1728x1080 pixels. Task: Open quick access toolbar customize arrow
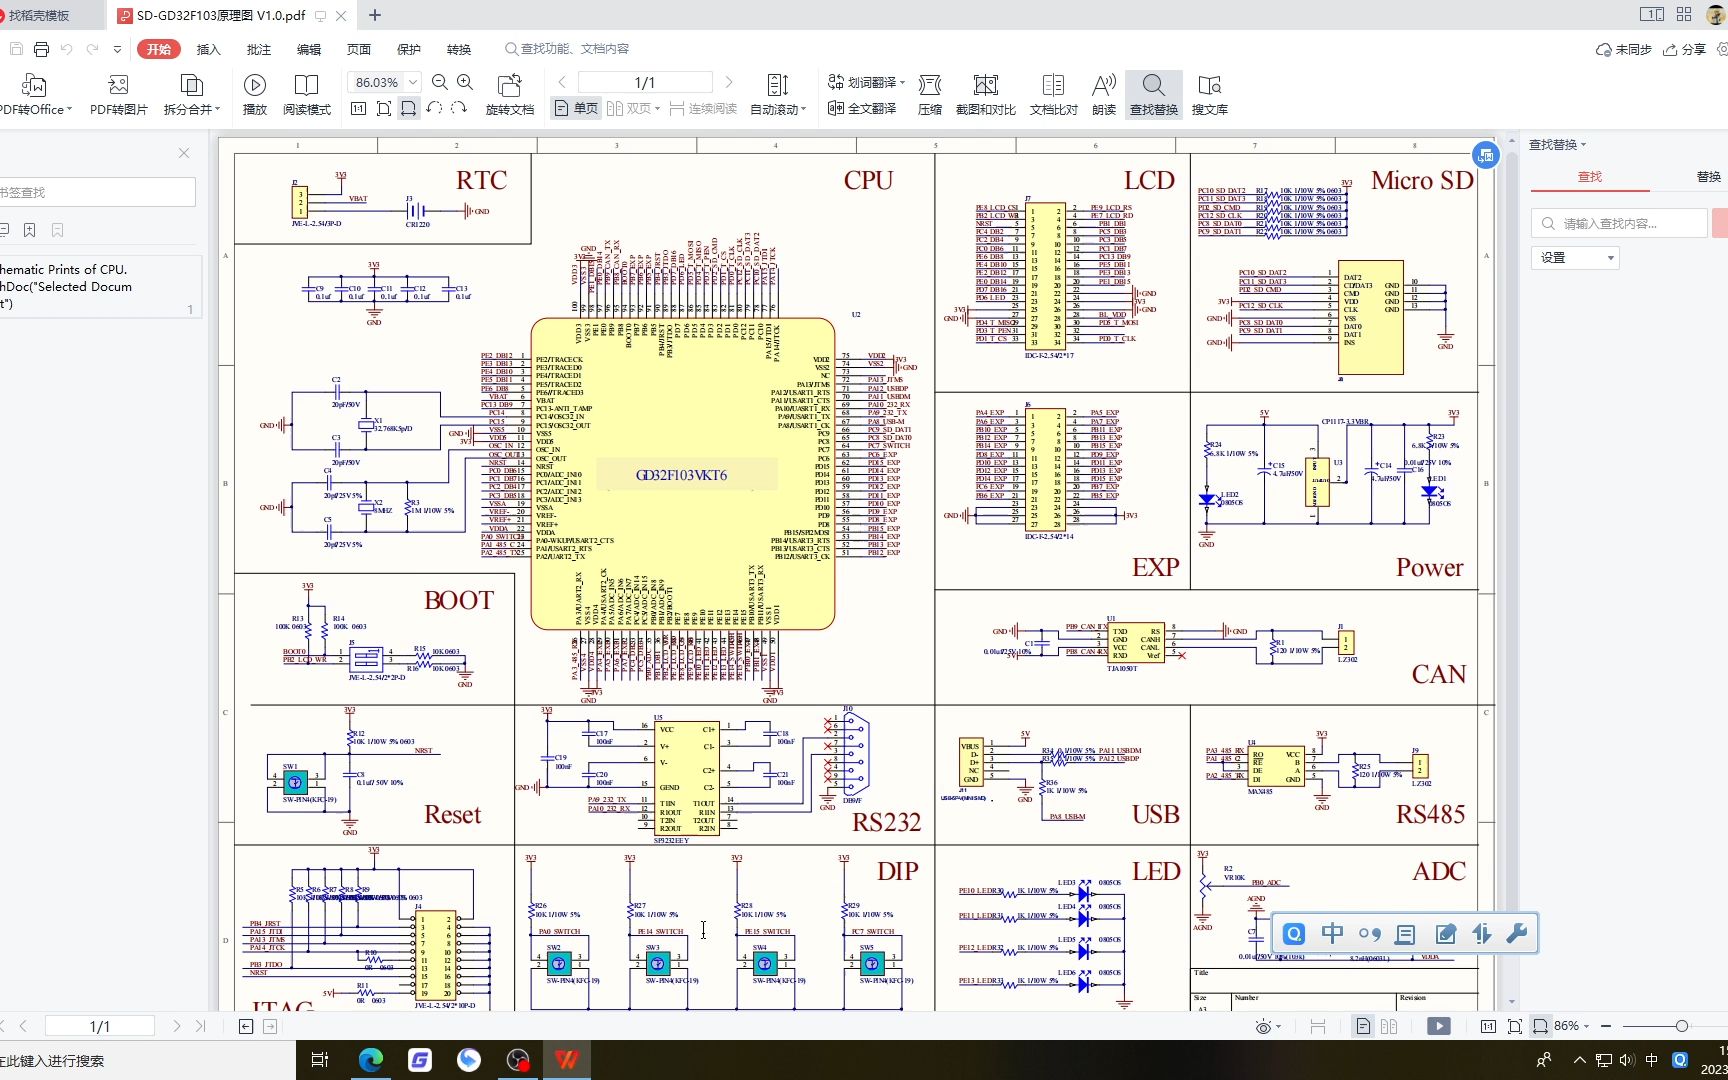point(117,49)
